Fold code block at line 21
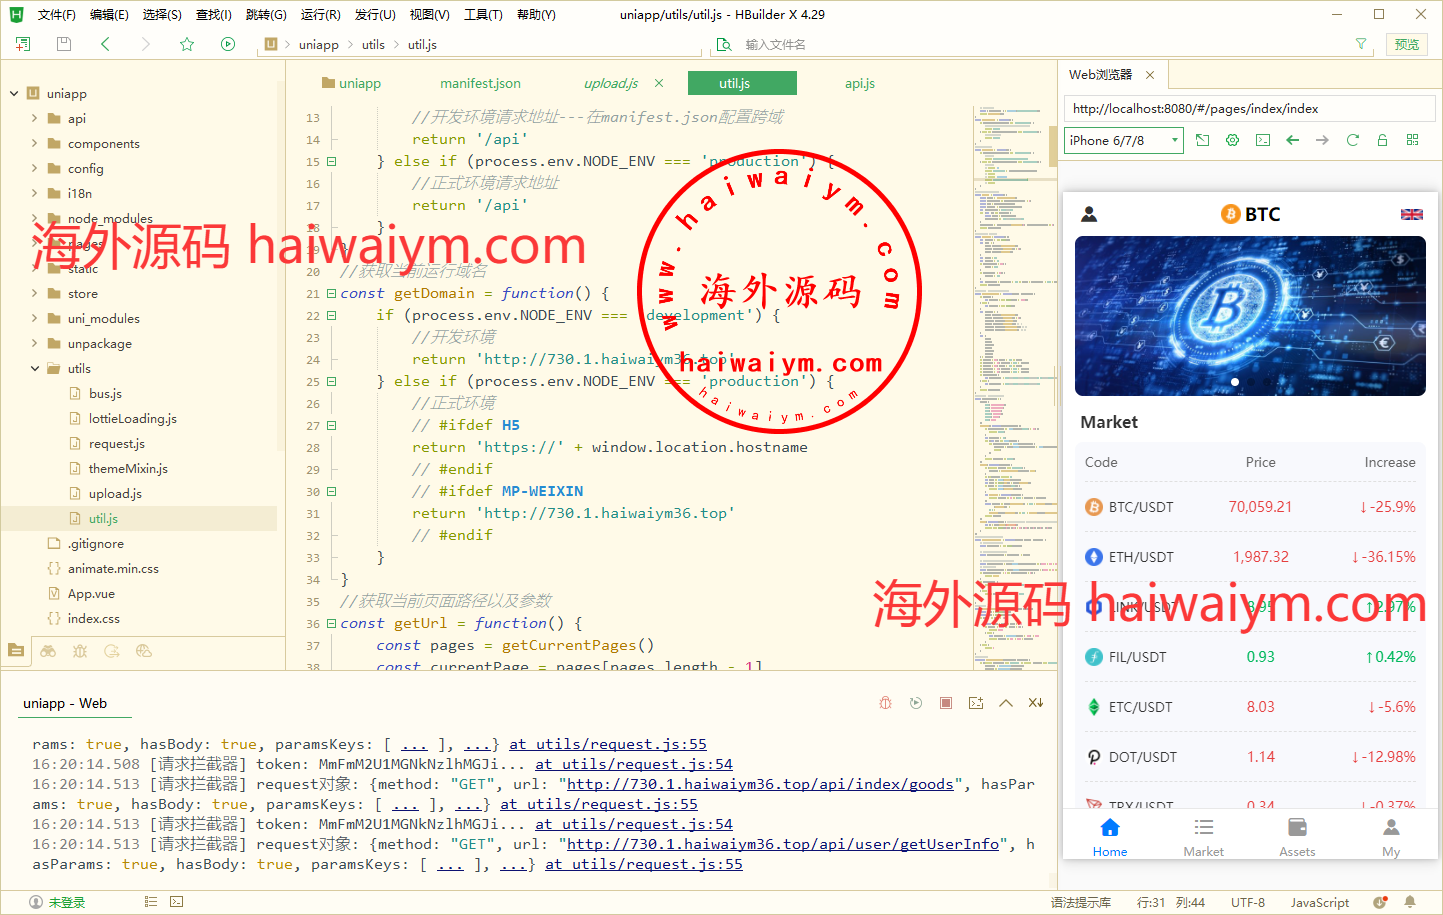Screen dimensions: 1443x915 [331, 293]
